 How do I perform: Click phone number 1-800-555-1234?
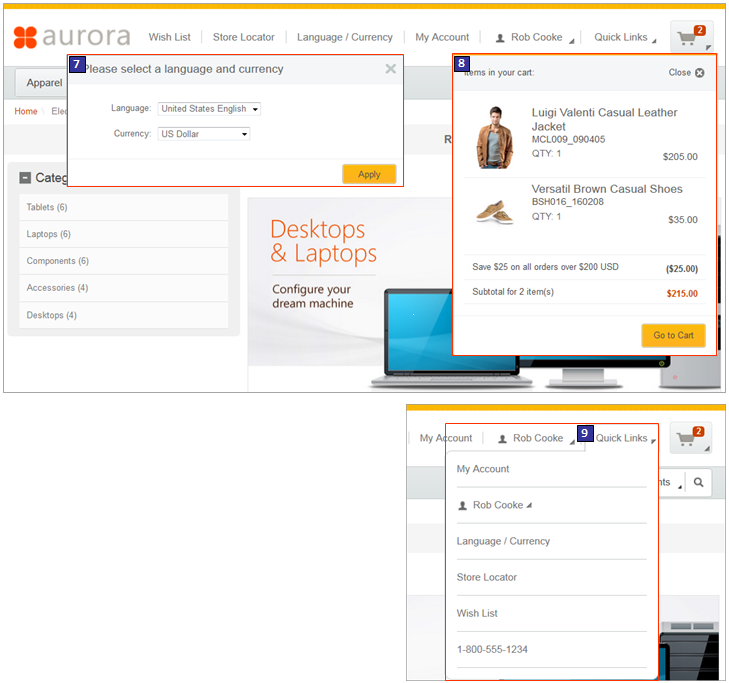492,650
